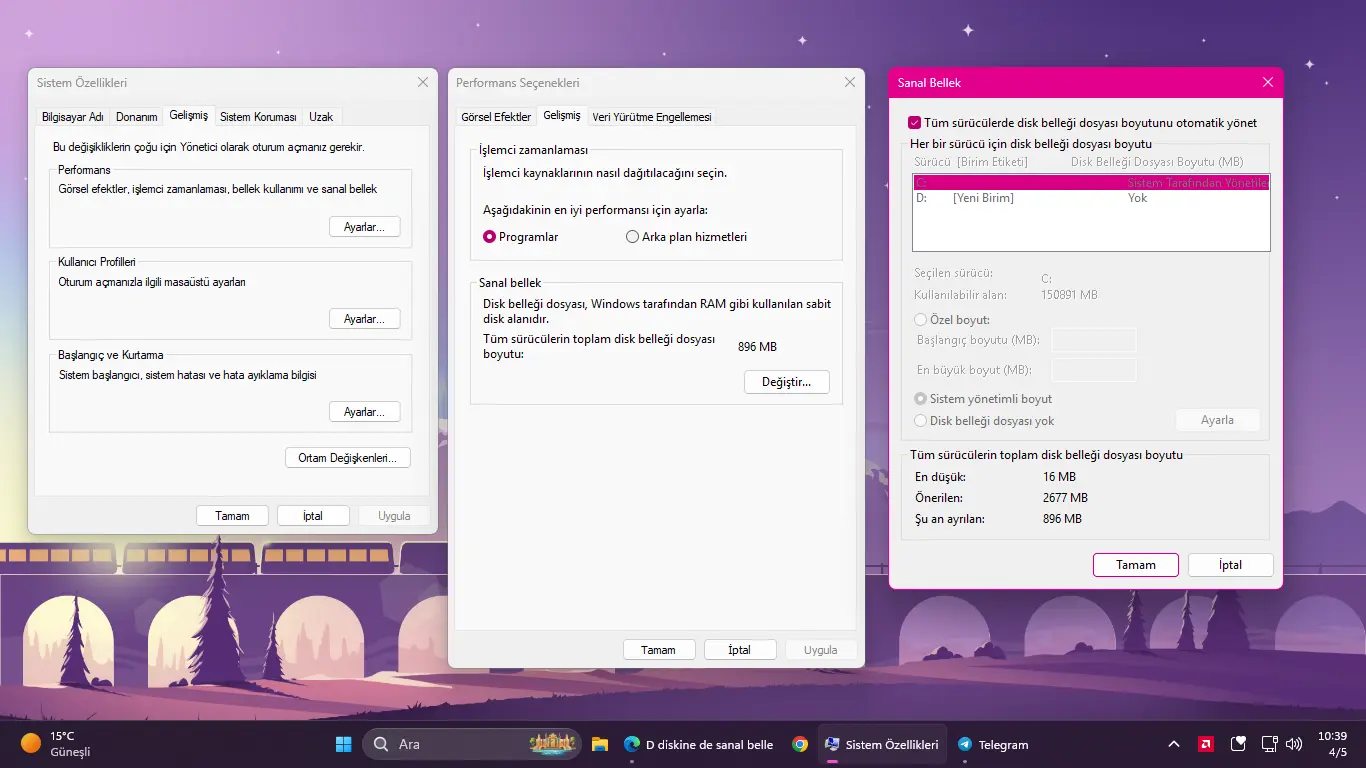Click Başlangıç boyutu (MB) input field

pos(1094,340)
